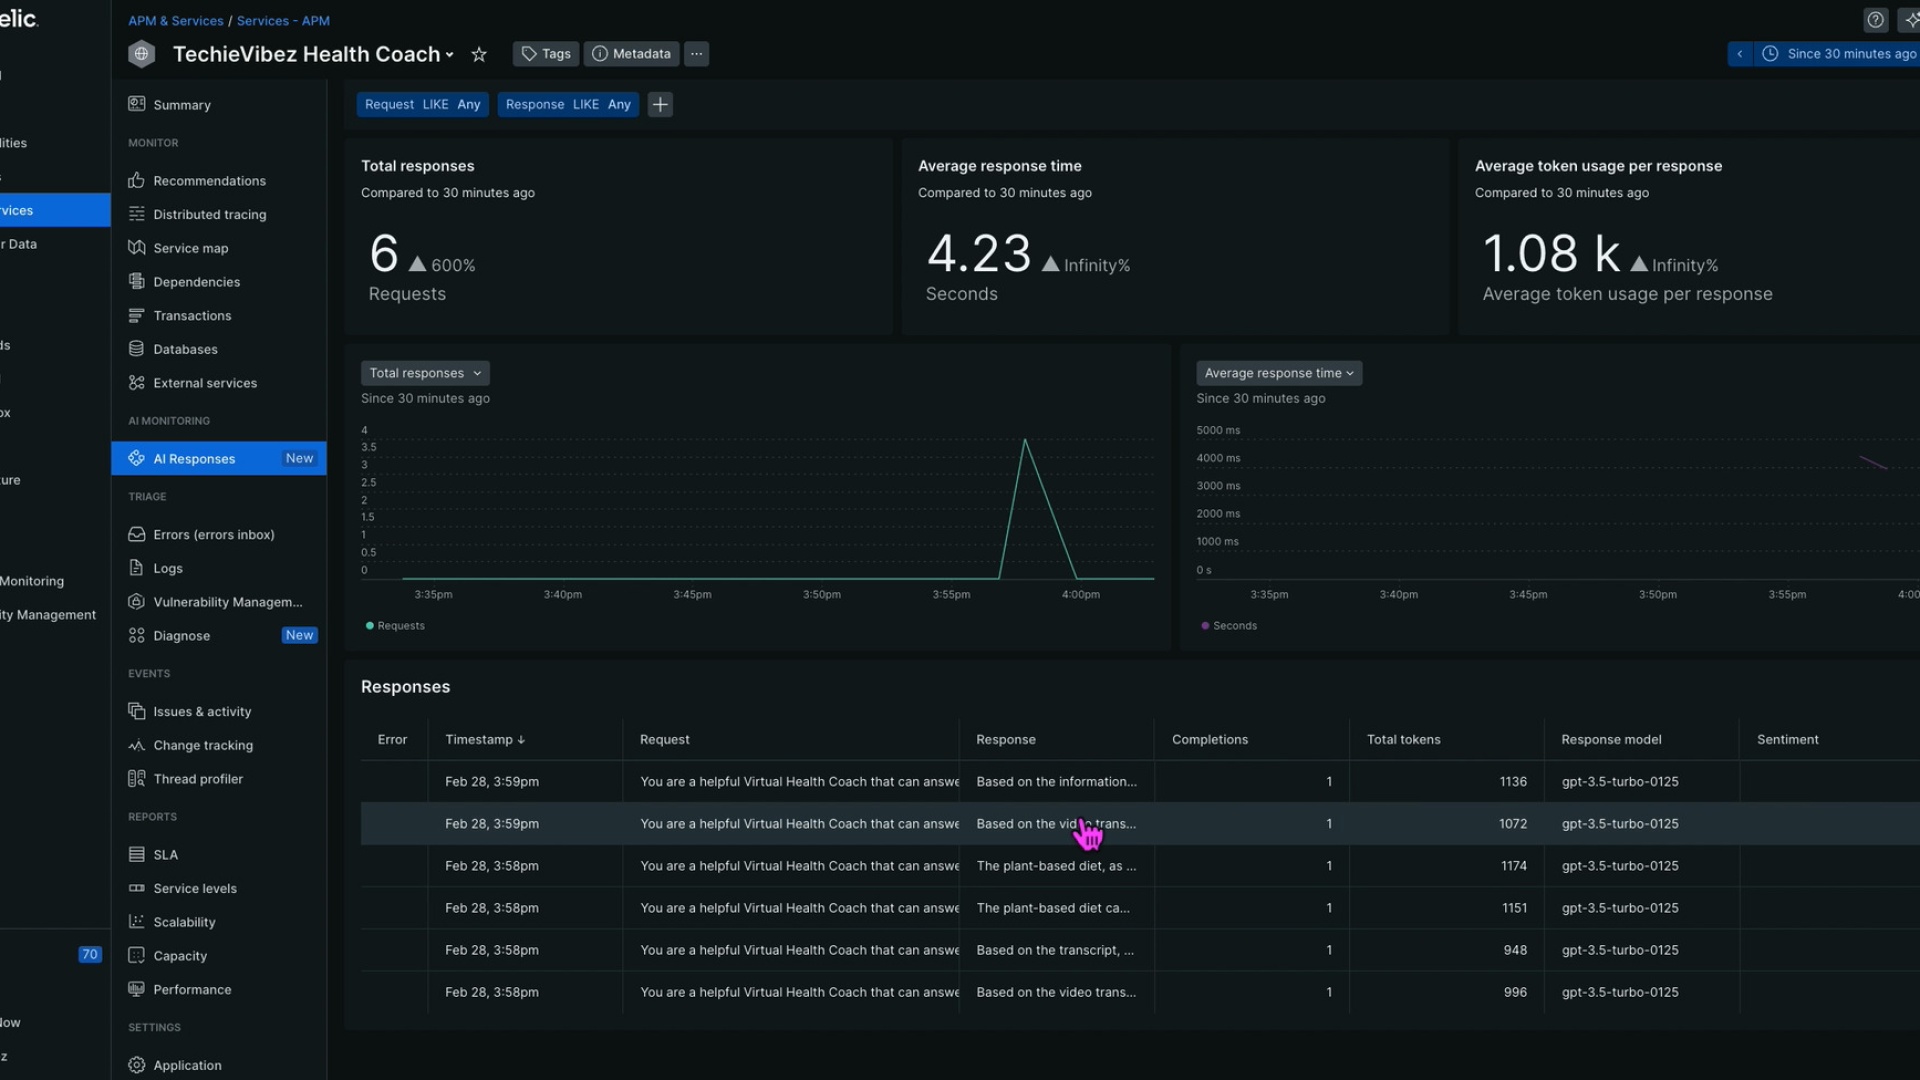
Task: Click the Dependencies icon
Action: pyautogui.click(x=137, y=281)
